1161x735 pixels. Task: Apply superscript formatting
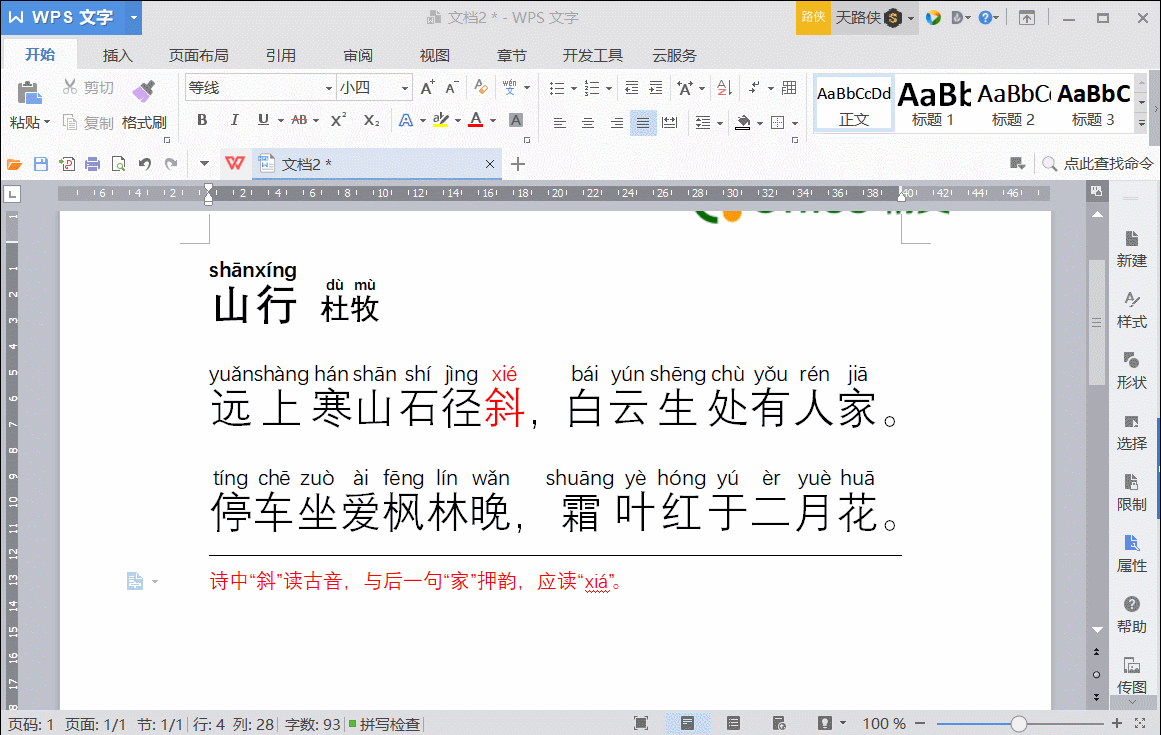338,120
